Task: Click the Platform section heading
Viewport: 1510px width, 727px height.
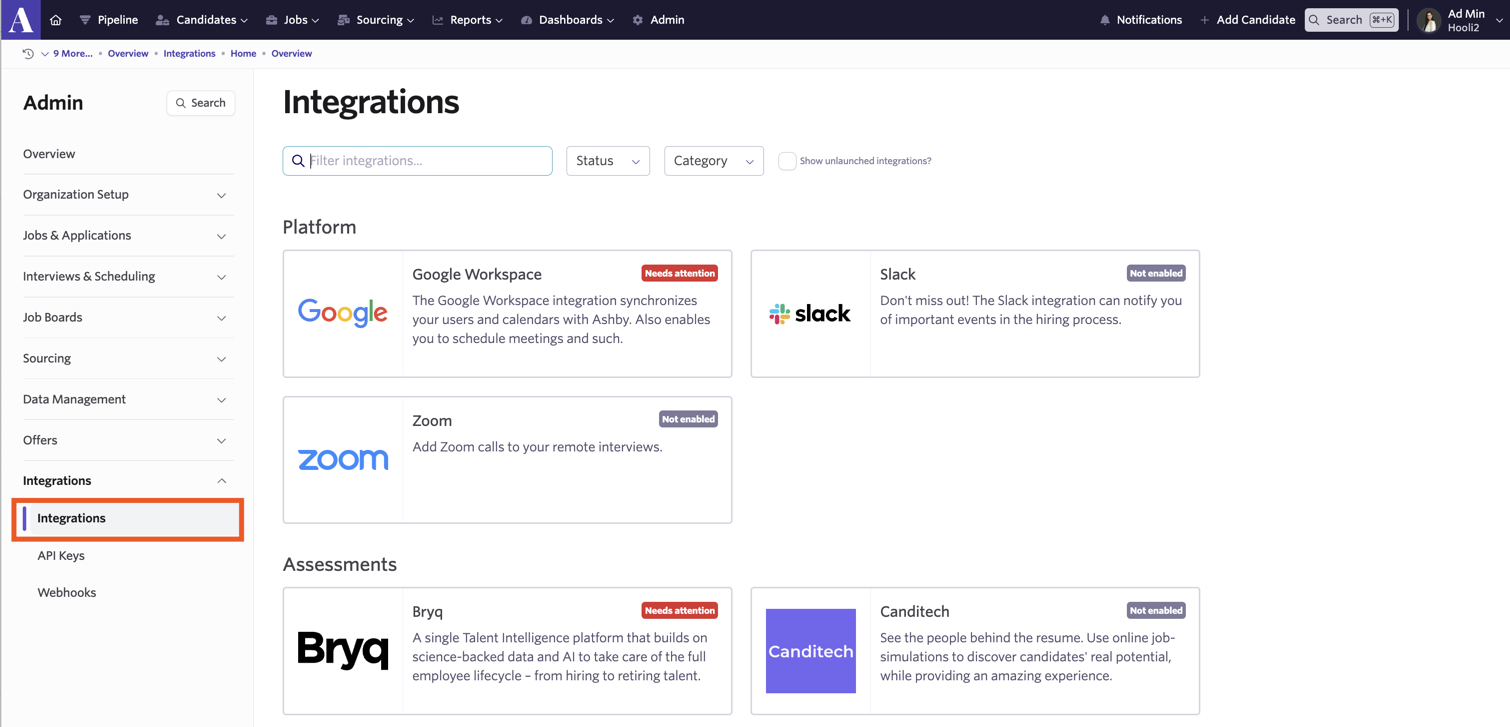Action: pos(320,227)
